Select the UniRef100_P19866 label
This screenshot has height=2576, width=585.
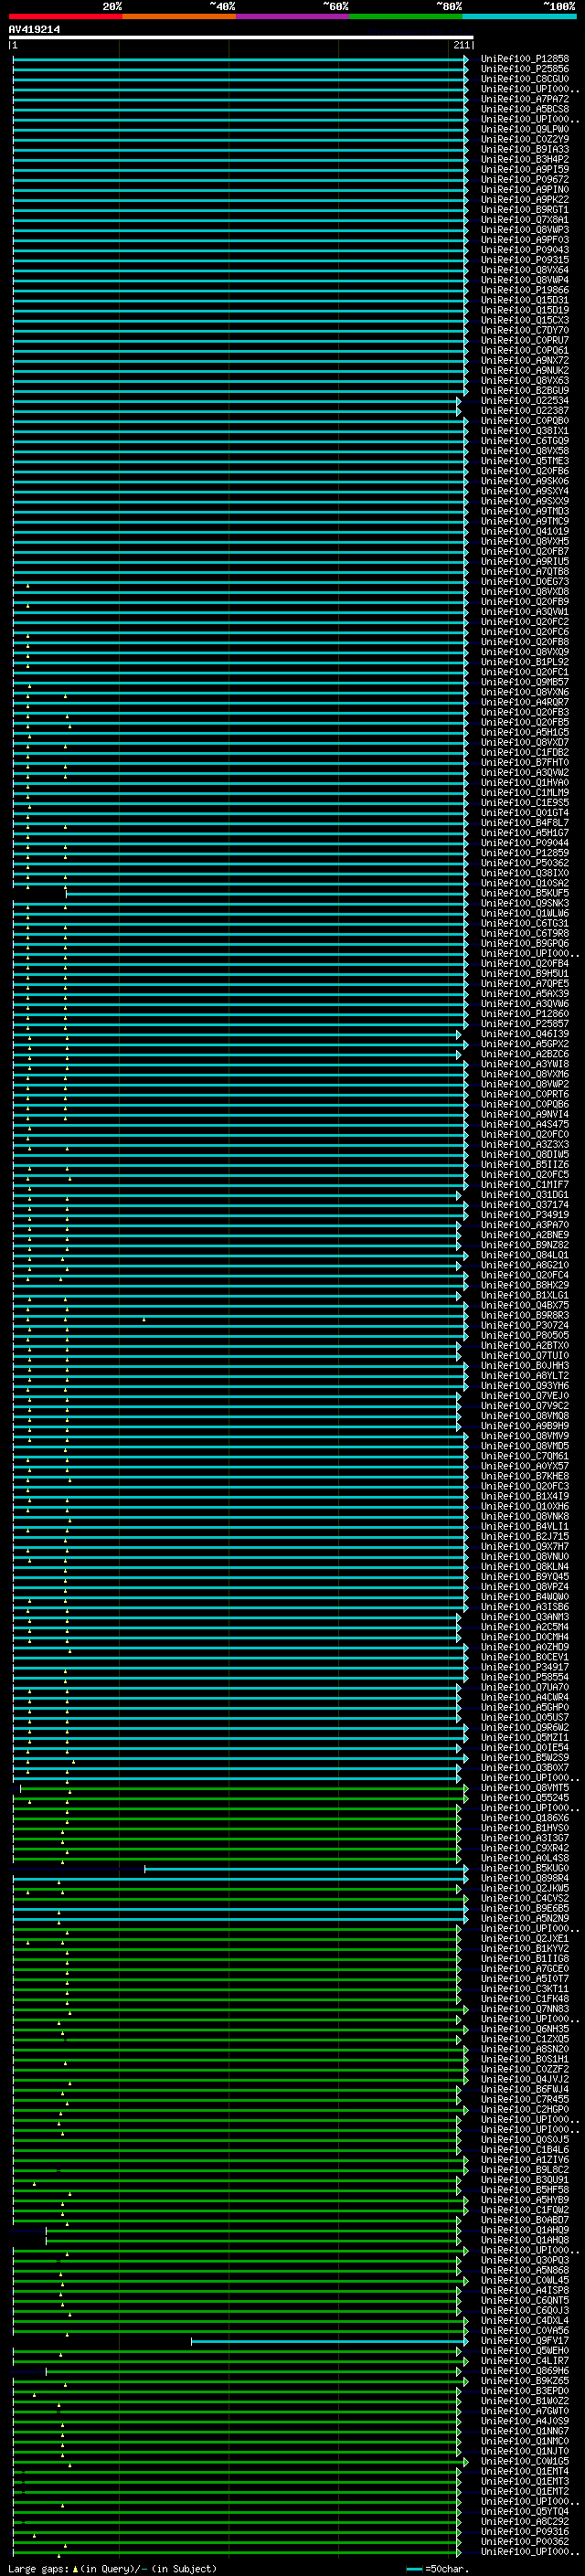coord(525,290)
